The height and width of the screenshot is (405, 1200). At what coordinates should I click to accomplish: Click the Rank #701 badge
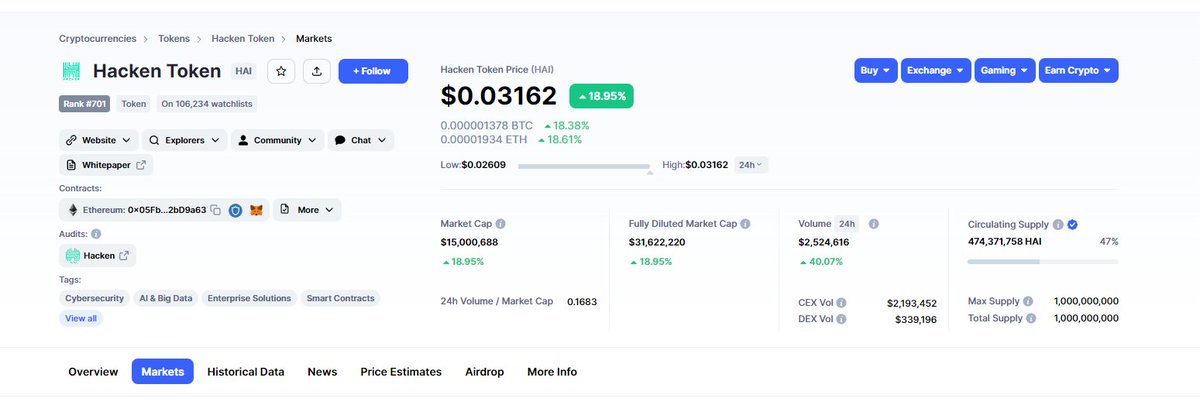click(85, 103)
